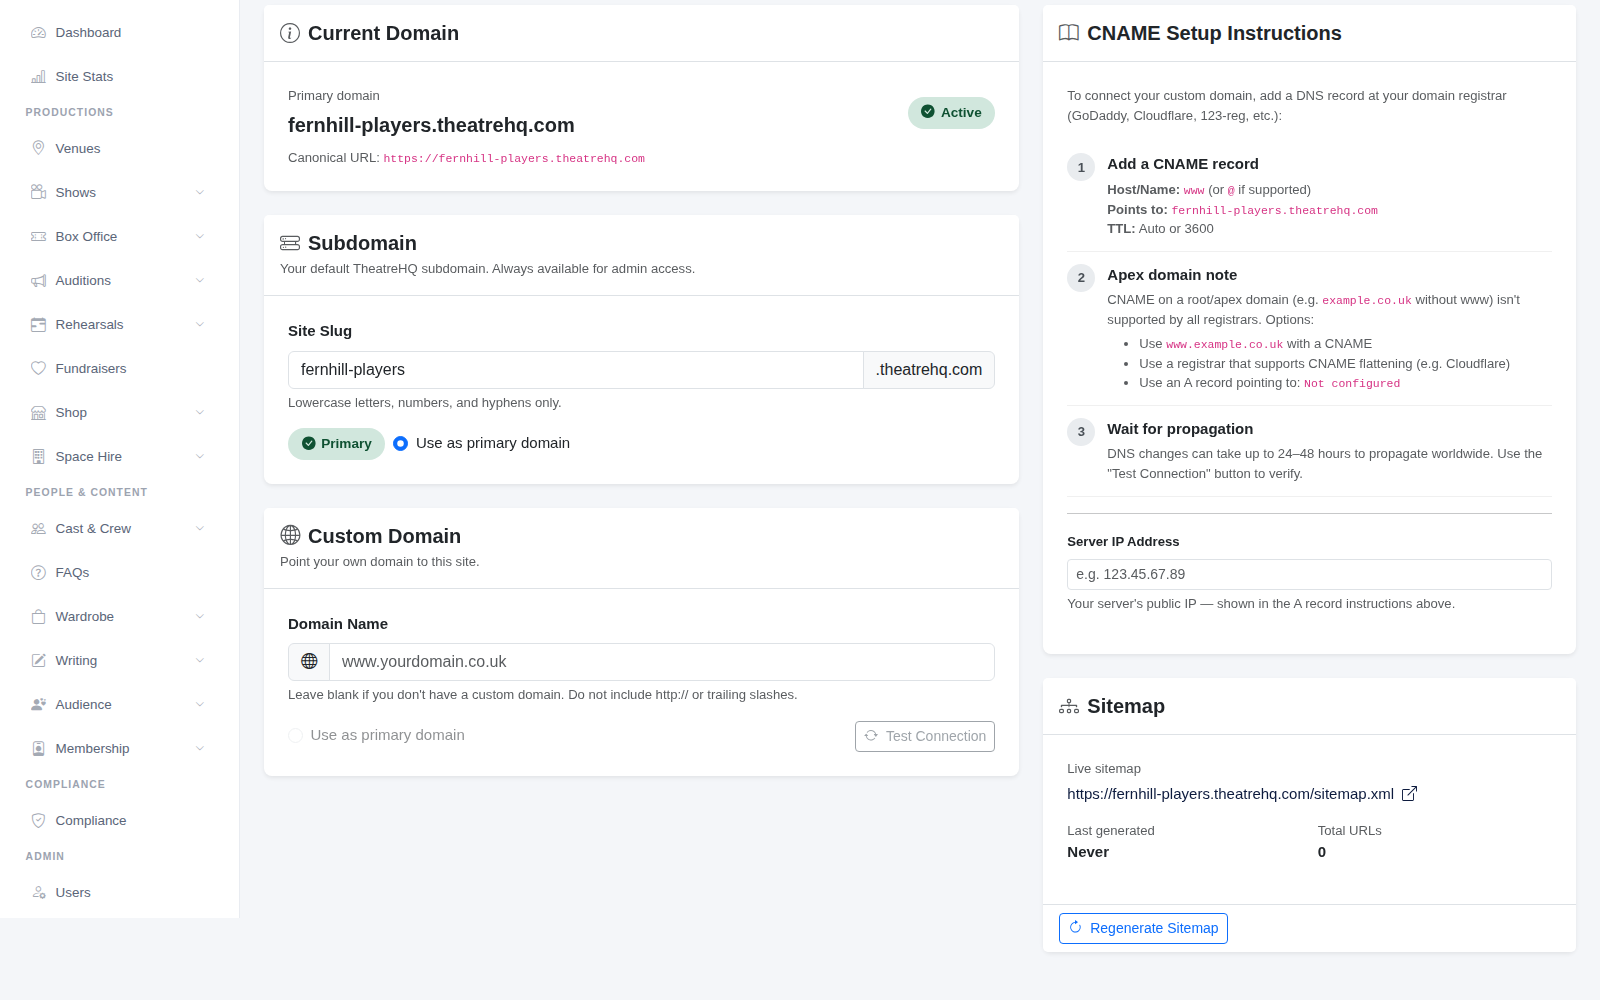Click the 'Points to' fernhill-players.theatrehq.com value
Image resolution: width=1600 pixels, height=1000 pixels.
[x=1275, y=210]
